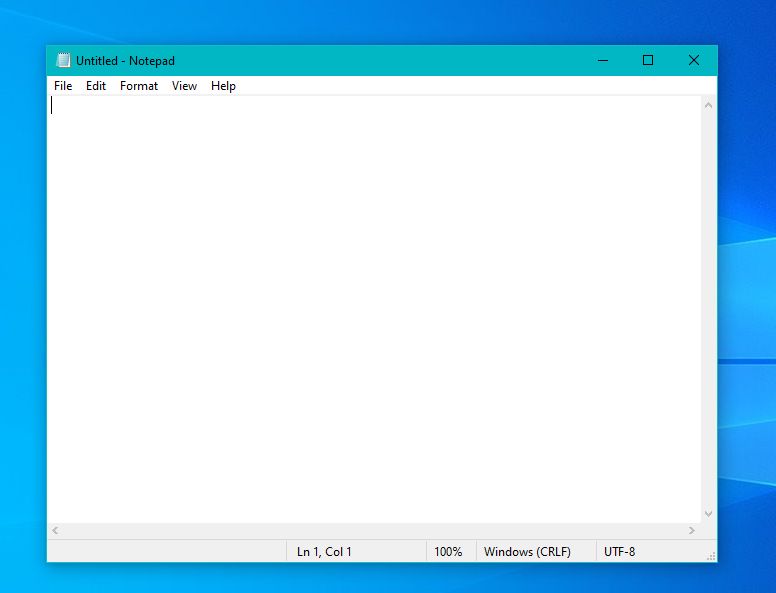
Task: Maximize the Notepad window
Action: [x=648, y=60]
